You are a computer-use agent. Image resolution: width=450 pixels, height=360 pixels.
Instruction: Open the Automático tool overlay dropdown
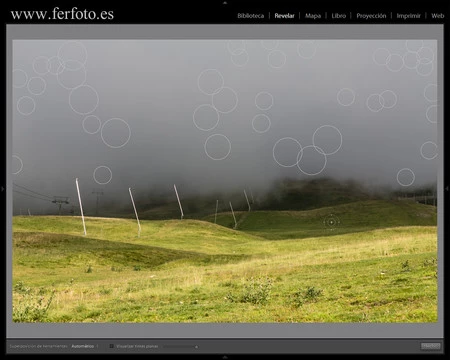pyautogui.click(x=84, y=346)
